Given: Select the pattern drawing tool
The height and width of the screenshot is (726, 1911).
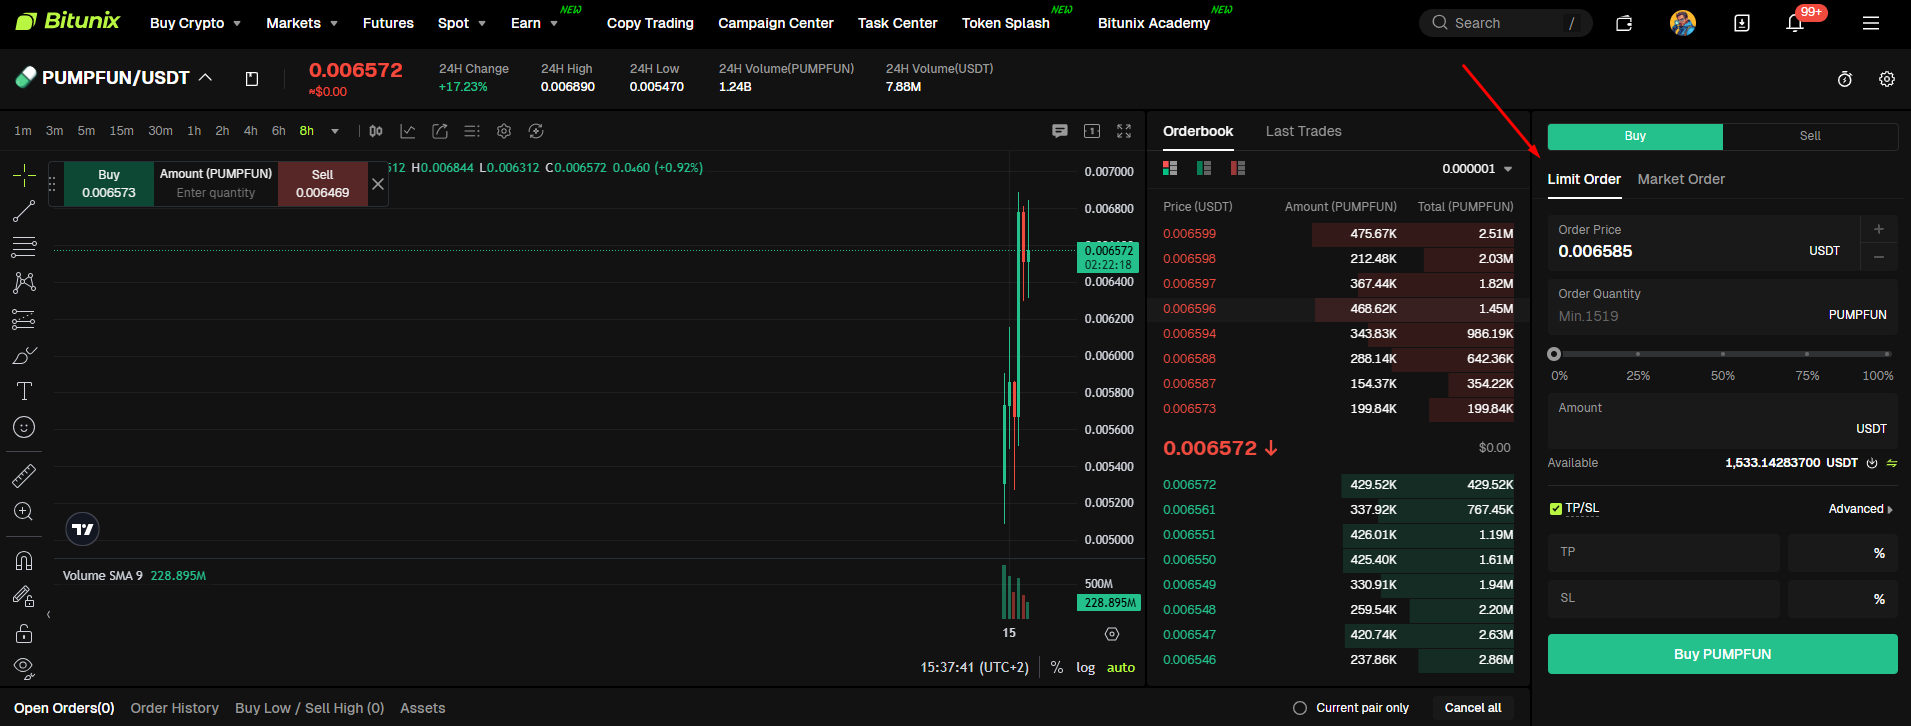Looking at the screenshot, I should click(24, 283).
